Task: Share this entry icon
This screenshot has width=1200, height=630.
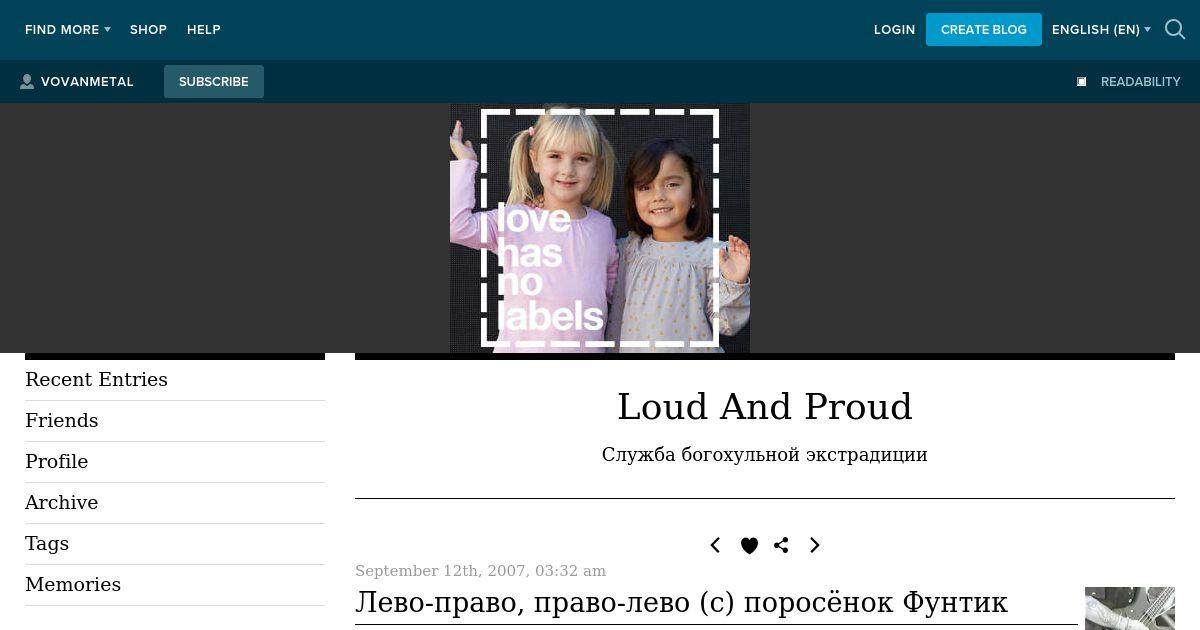Action: pyautogui.click(x=781, y=545)
